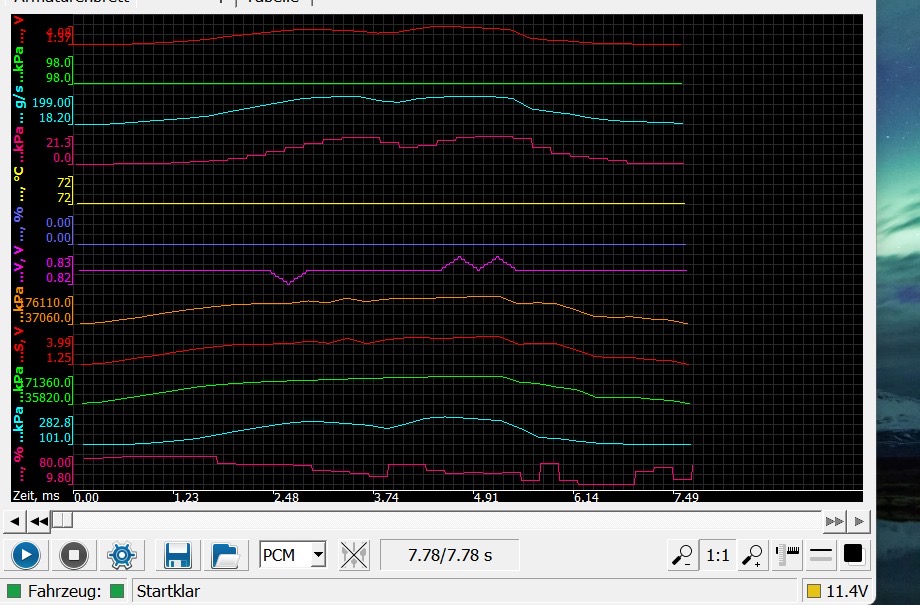Click the 11.4V battery voltage indicator

pos(836,591)
